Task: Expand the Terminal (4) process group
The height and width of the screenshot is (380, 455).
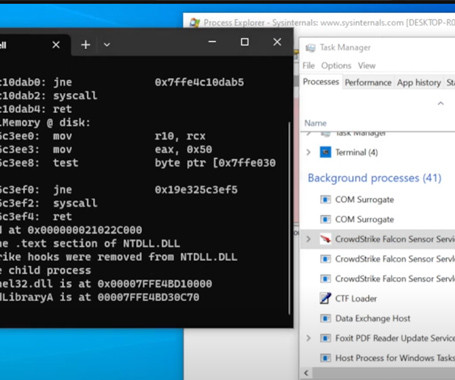Action: pos(308,152)
